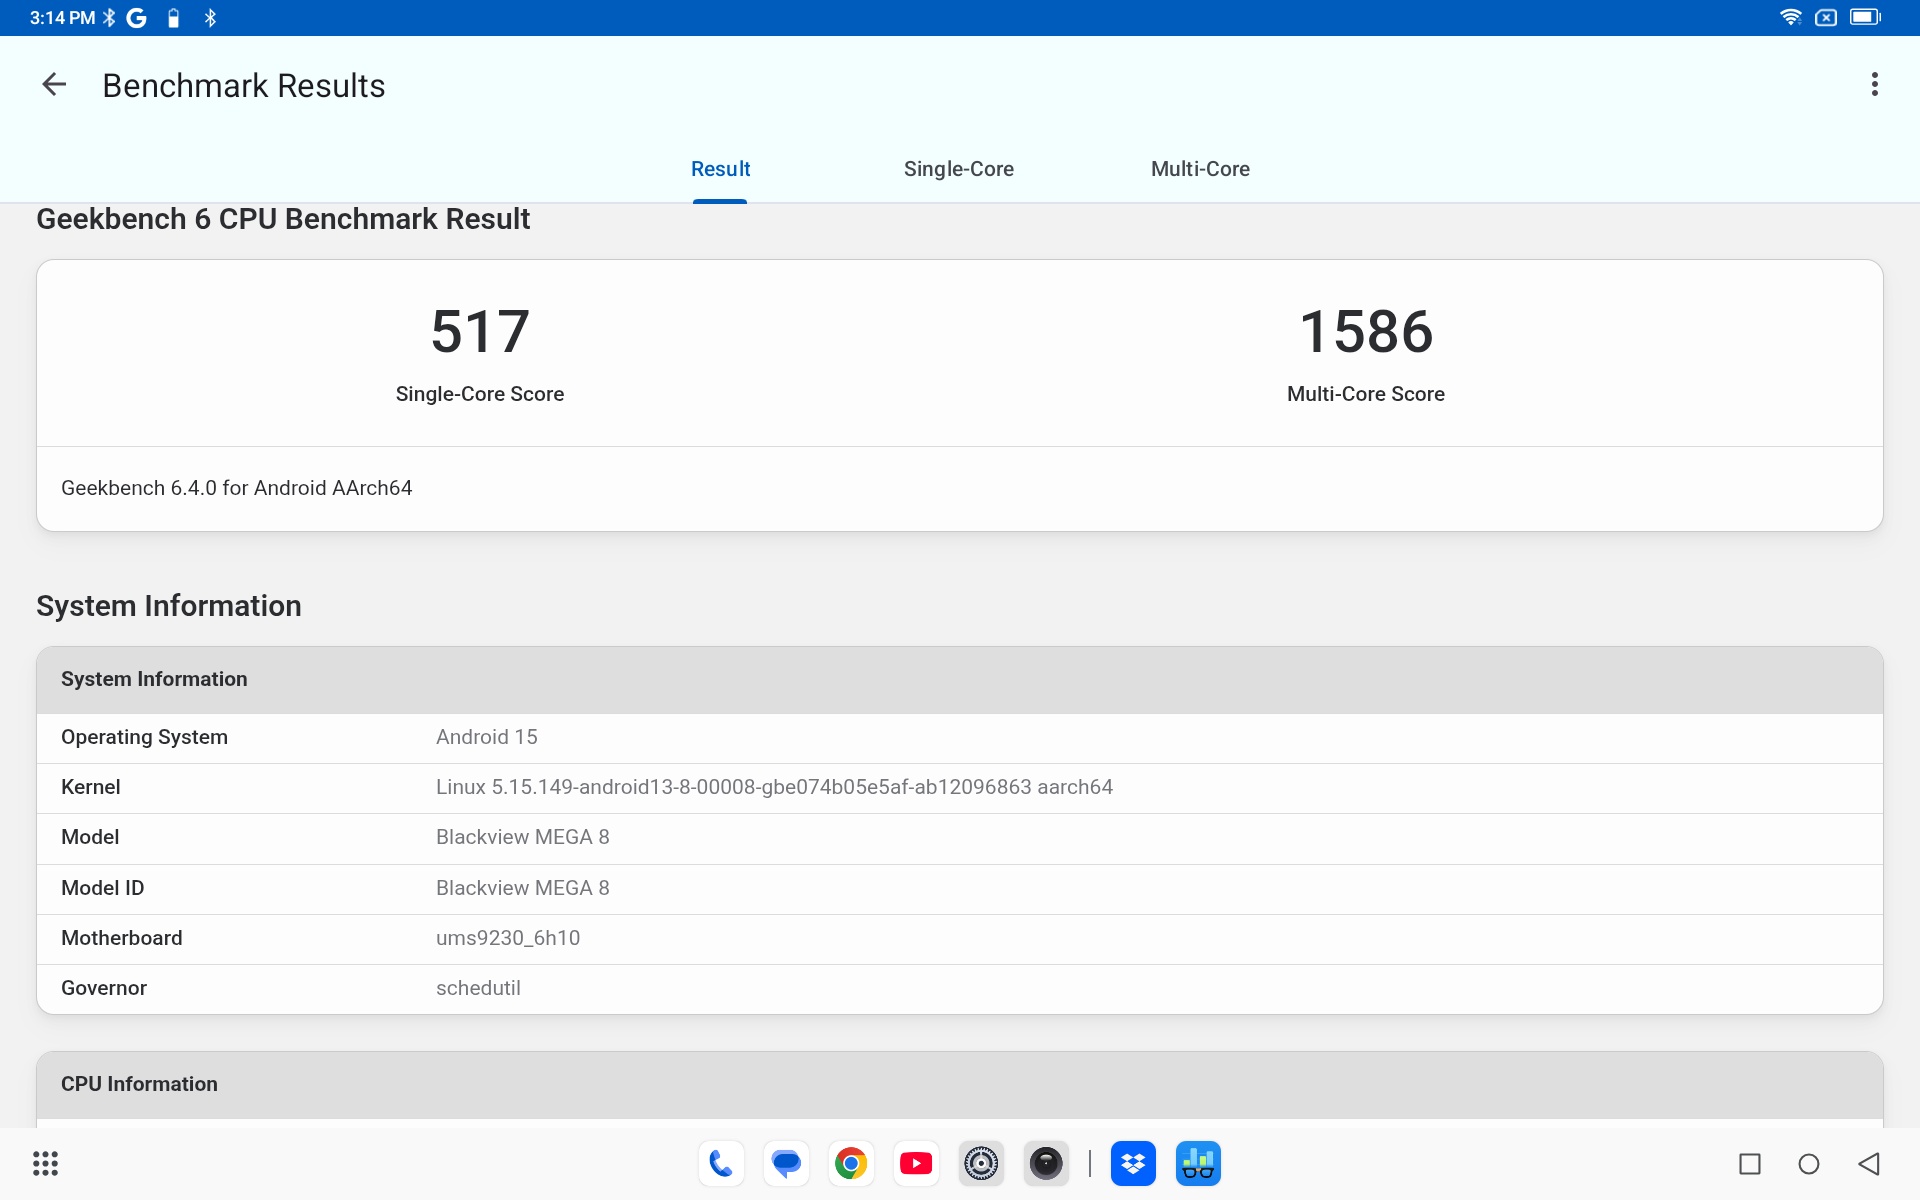This screenshot has width=1920, height=1200.
Task: Switch to the Single-Core tab
Action: click(959, 169)
